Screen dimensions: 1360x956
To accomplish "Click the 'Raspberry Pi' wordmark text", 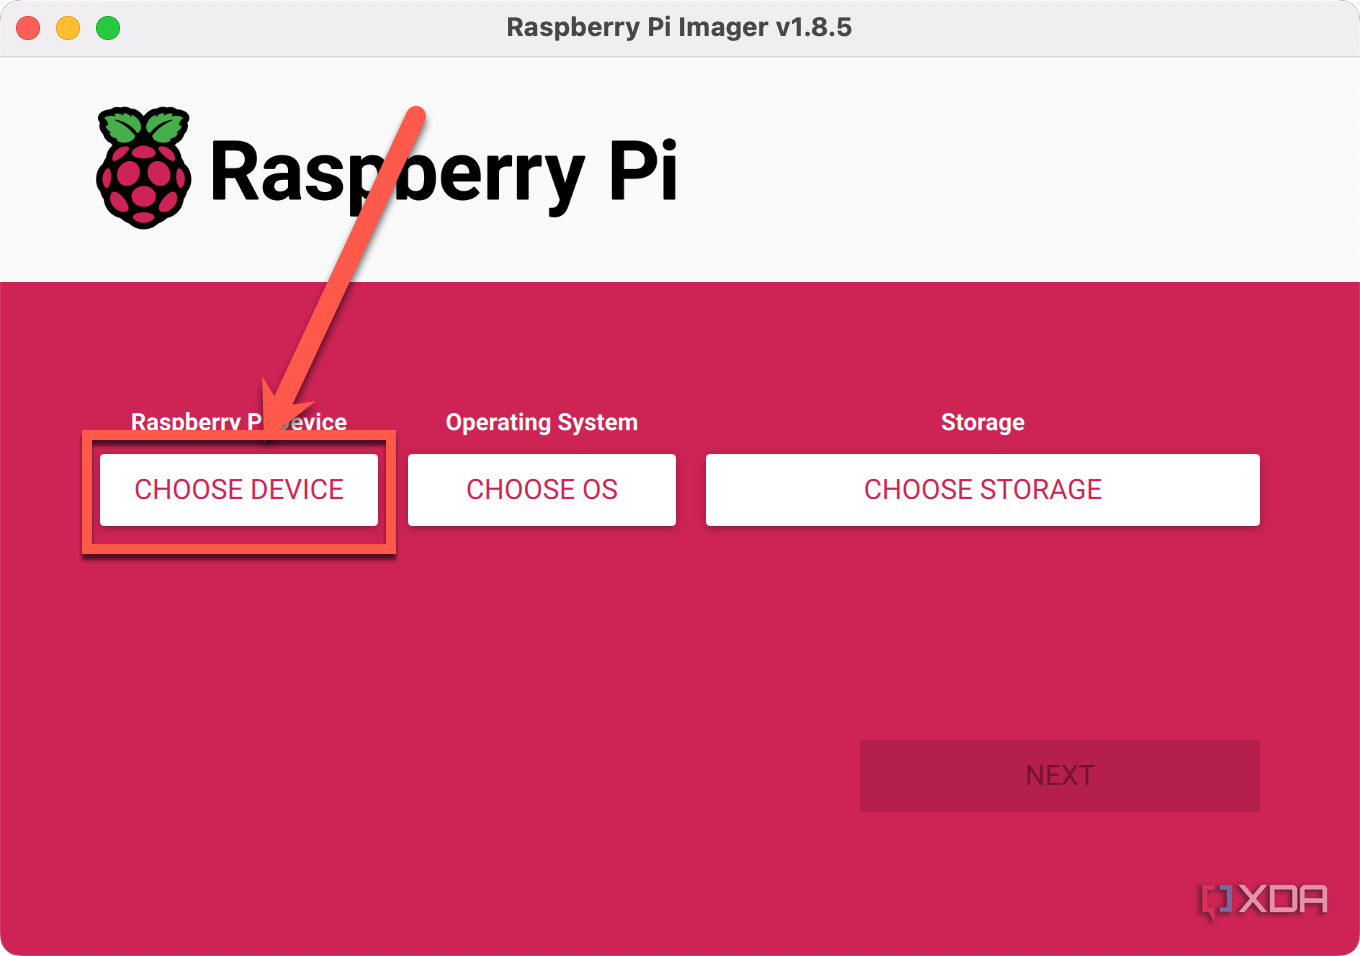I will click(x=443, y=170).
